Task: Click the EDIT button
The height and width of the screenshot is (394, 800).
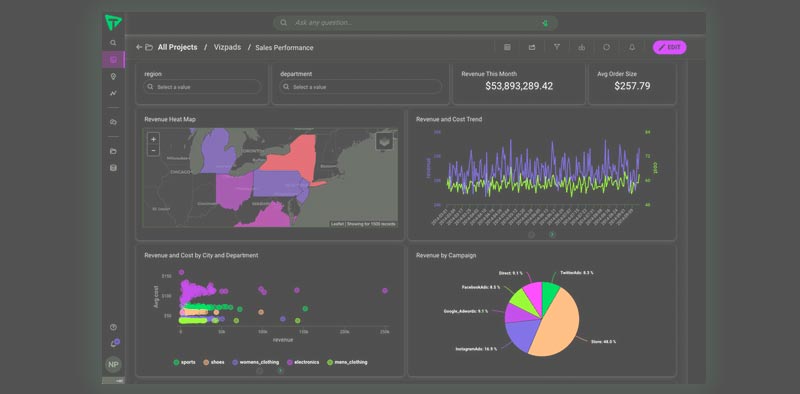Action: [x=669, y=47]
